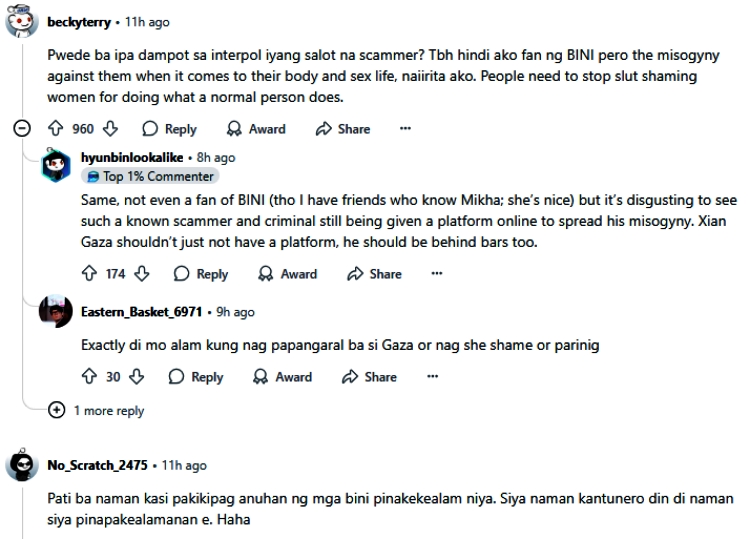Open more options on Eastern_Basket_6971's comment
This screenshot has width=750, height=539.
click(432, 377)
